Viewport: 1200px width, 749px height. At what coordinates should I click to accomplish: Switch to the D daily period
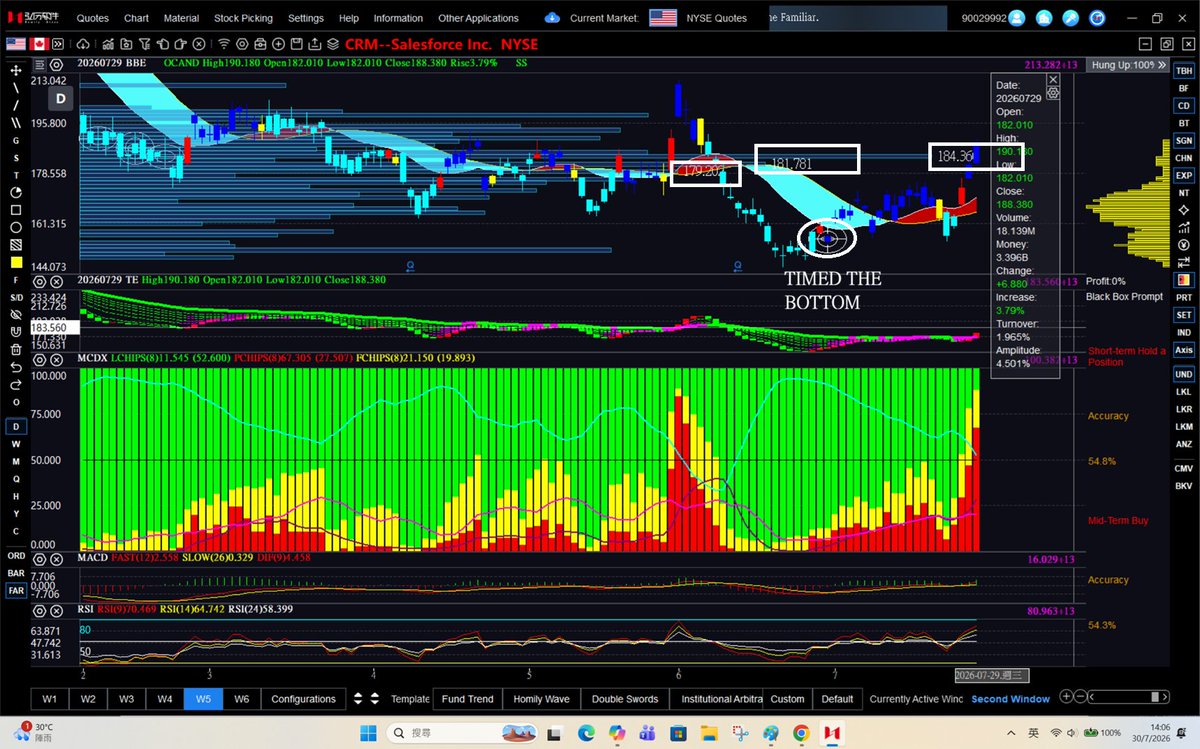(x=16, y=426)
